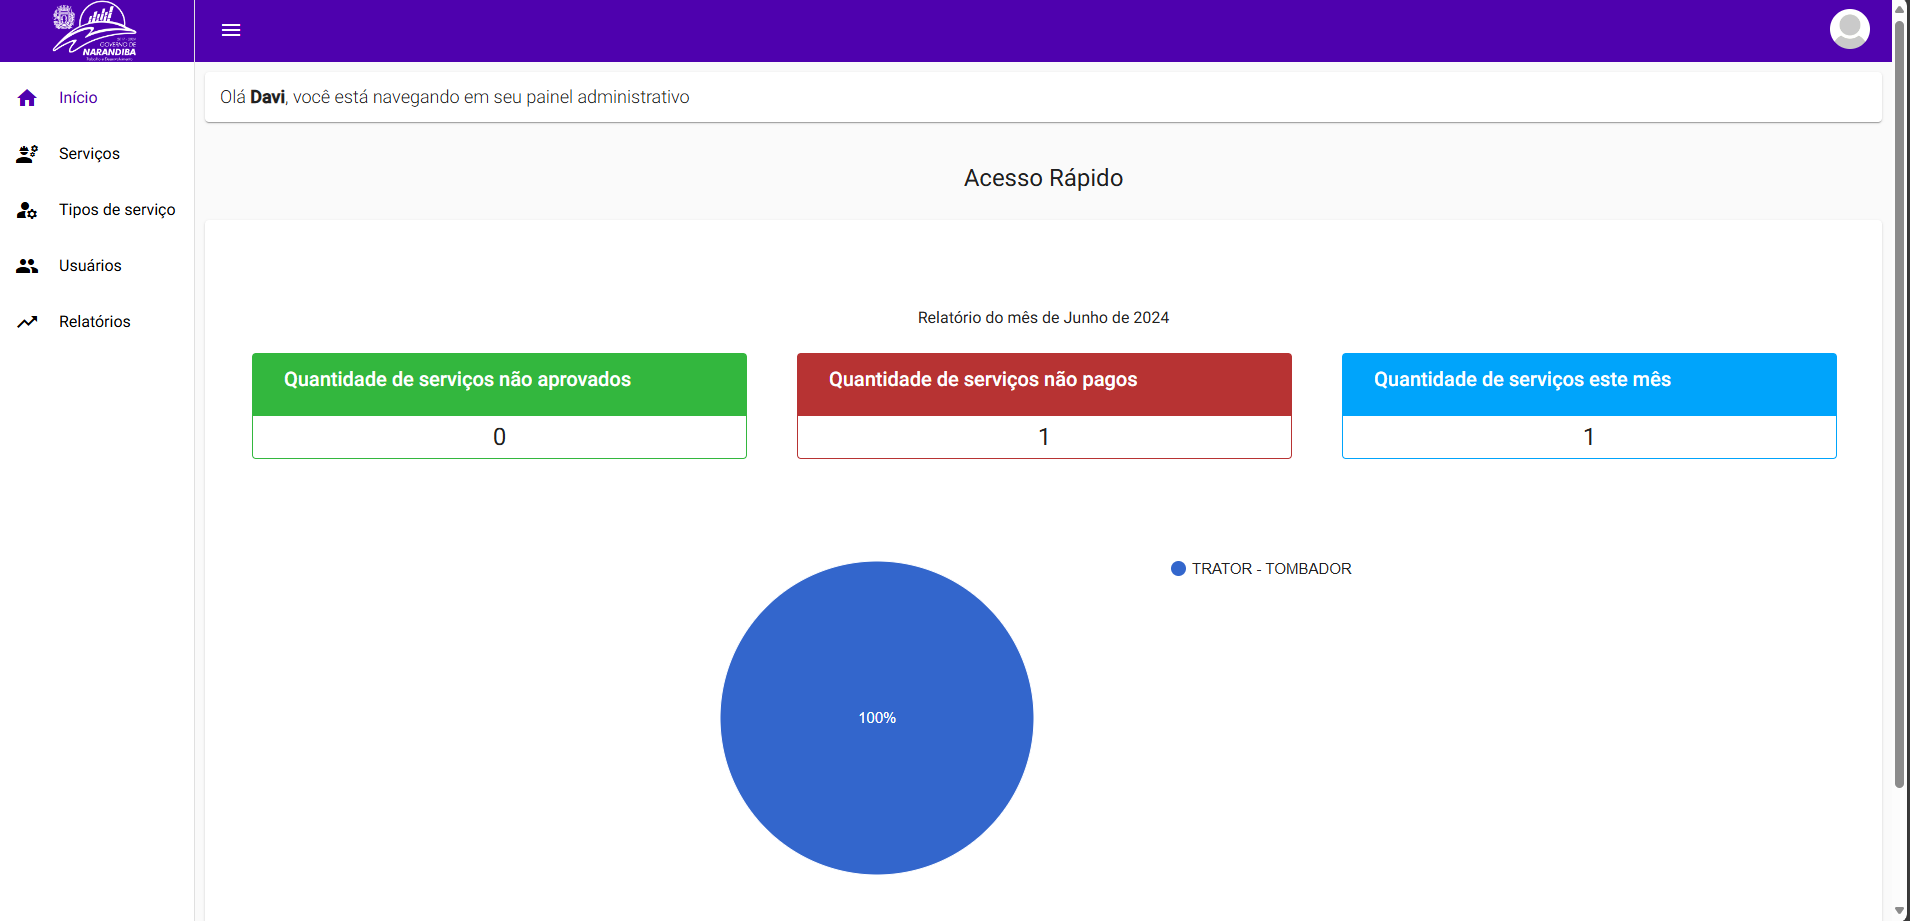Toggle TRATOR - TOMBADOR legend label

click(x=1271, y=569)
